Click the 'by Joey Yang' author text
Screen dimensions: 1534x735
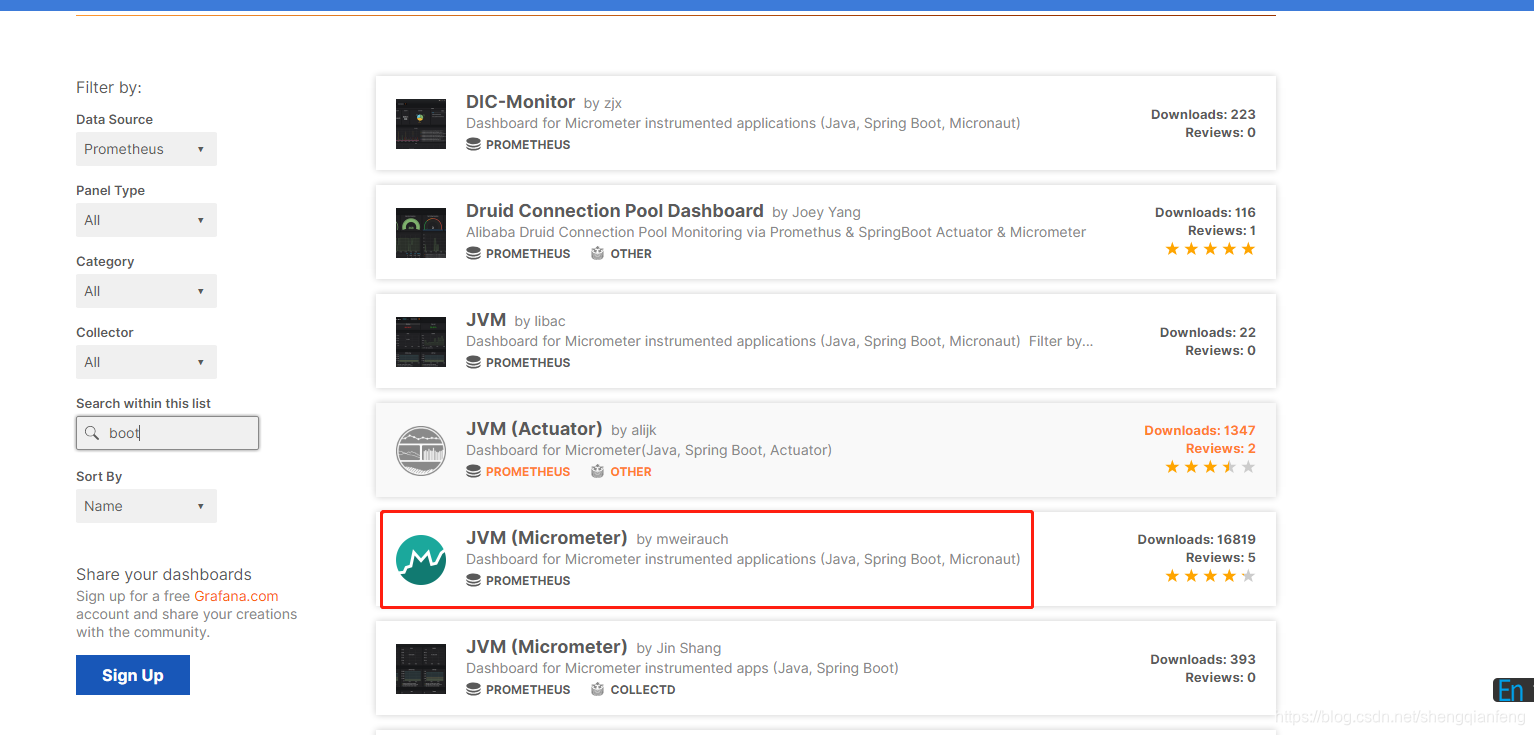816,212
